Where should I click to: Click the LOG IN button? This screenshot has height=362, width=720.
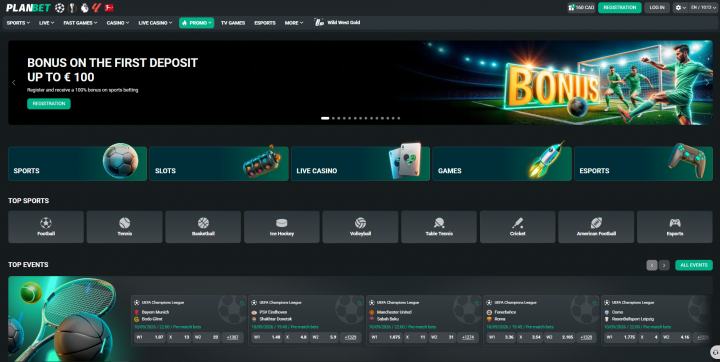pyautogui.click(x=657, y=8)
